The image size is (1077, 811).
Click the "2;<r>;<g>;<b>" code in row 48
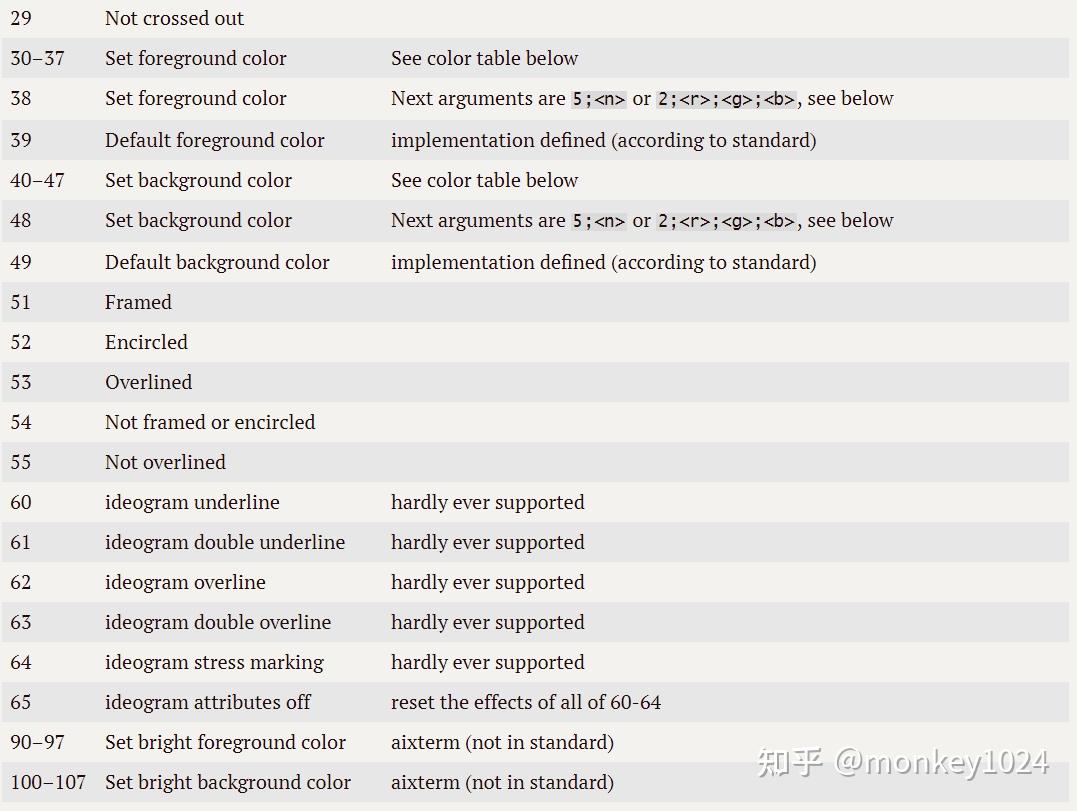pyautogui.click(x=726, y=221)
